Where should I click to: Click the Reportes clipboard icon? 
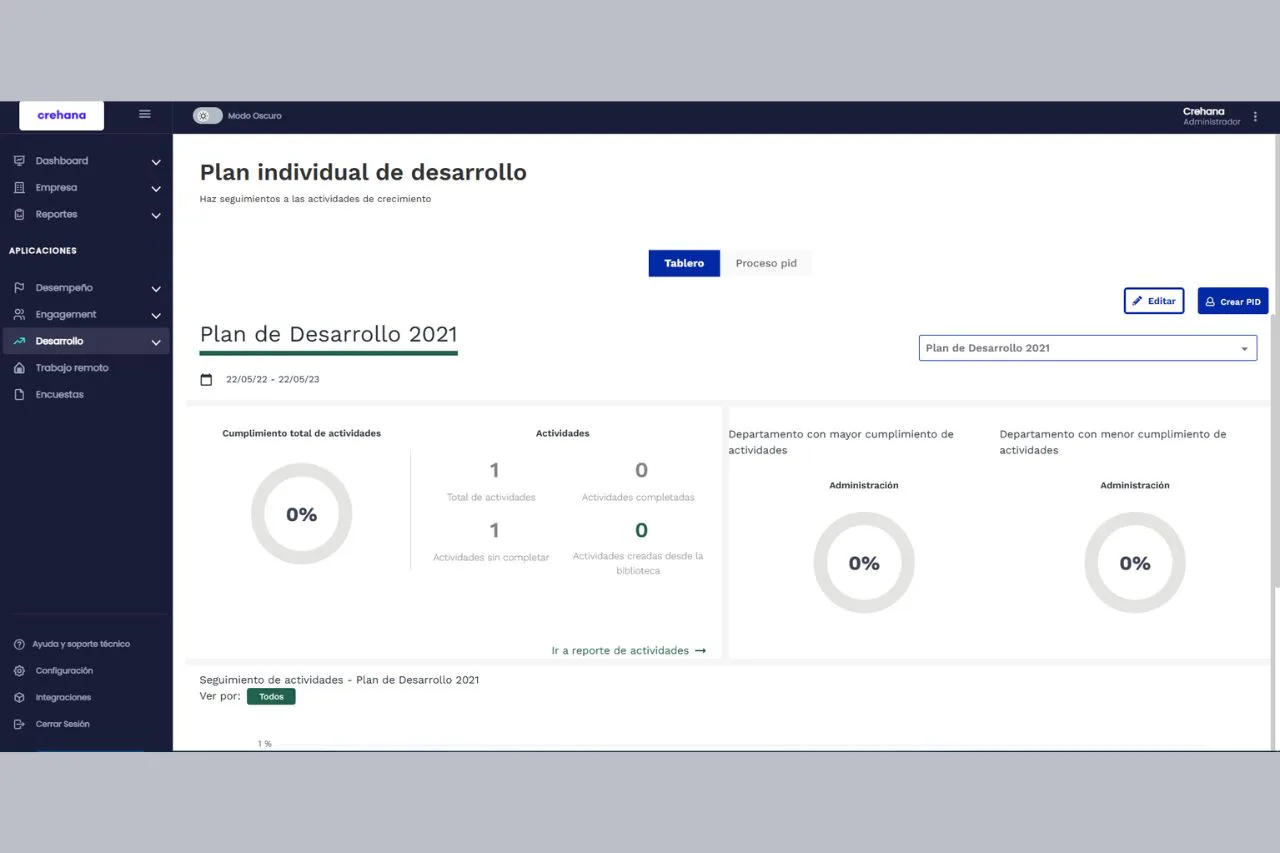20,213
